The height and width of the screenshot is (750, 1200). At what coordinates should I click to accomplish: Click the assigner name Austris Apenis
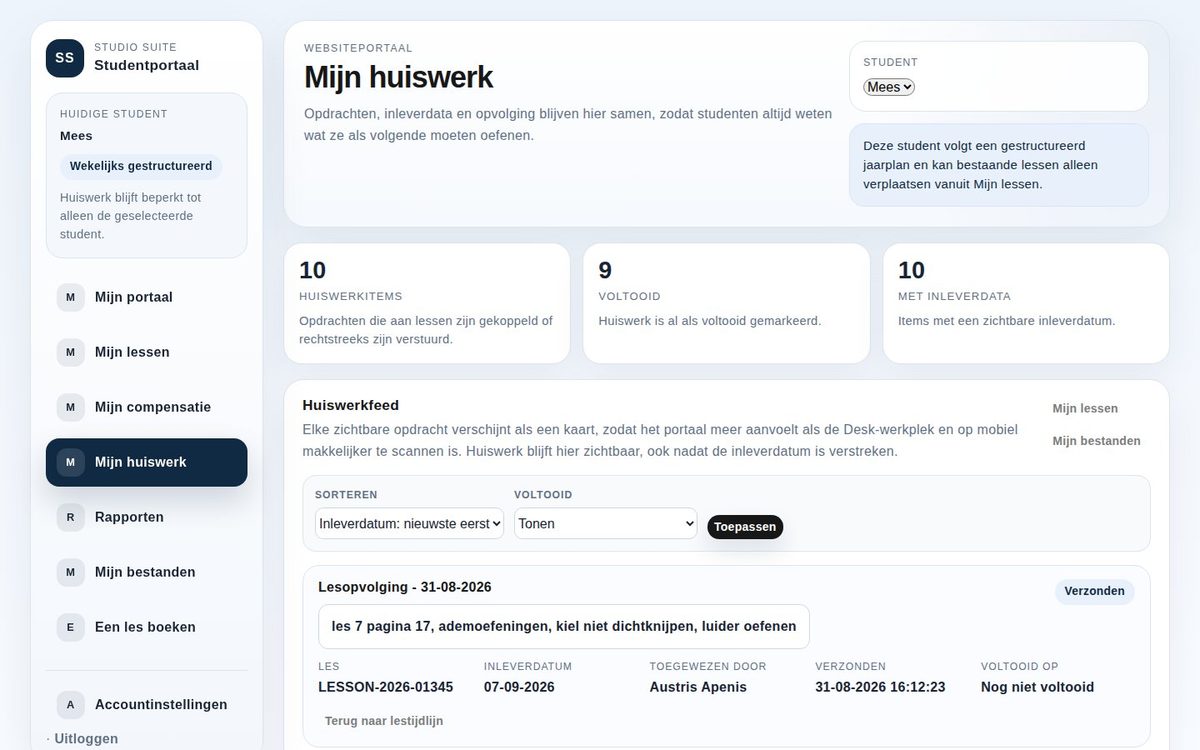(698, 687)
